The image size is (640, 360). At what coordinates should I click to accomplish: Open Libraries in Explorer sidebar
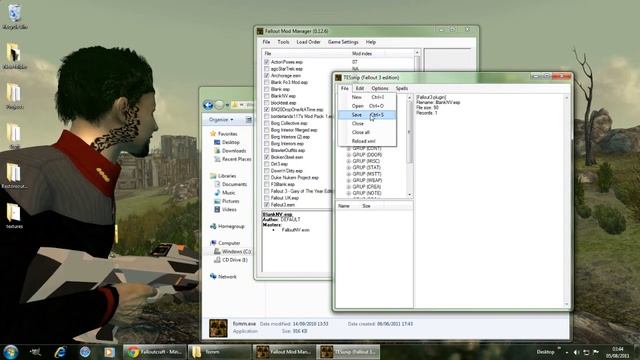(223, 176)
